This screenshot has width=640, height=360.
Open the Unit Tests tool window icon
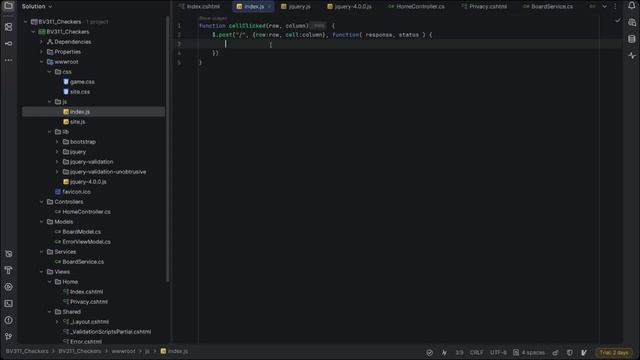coord(8,254)
